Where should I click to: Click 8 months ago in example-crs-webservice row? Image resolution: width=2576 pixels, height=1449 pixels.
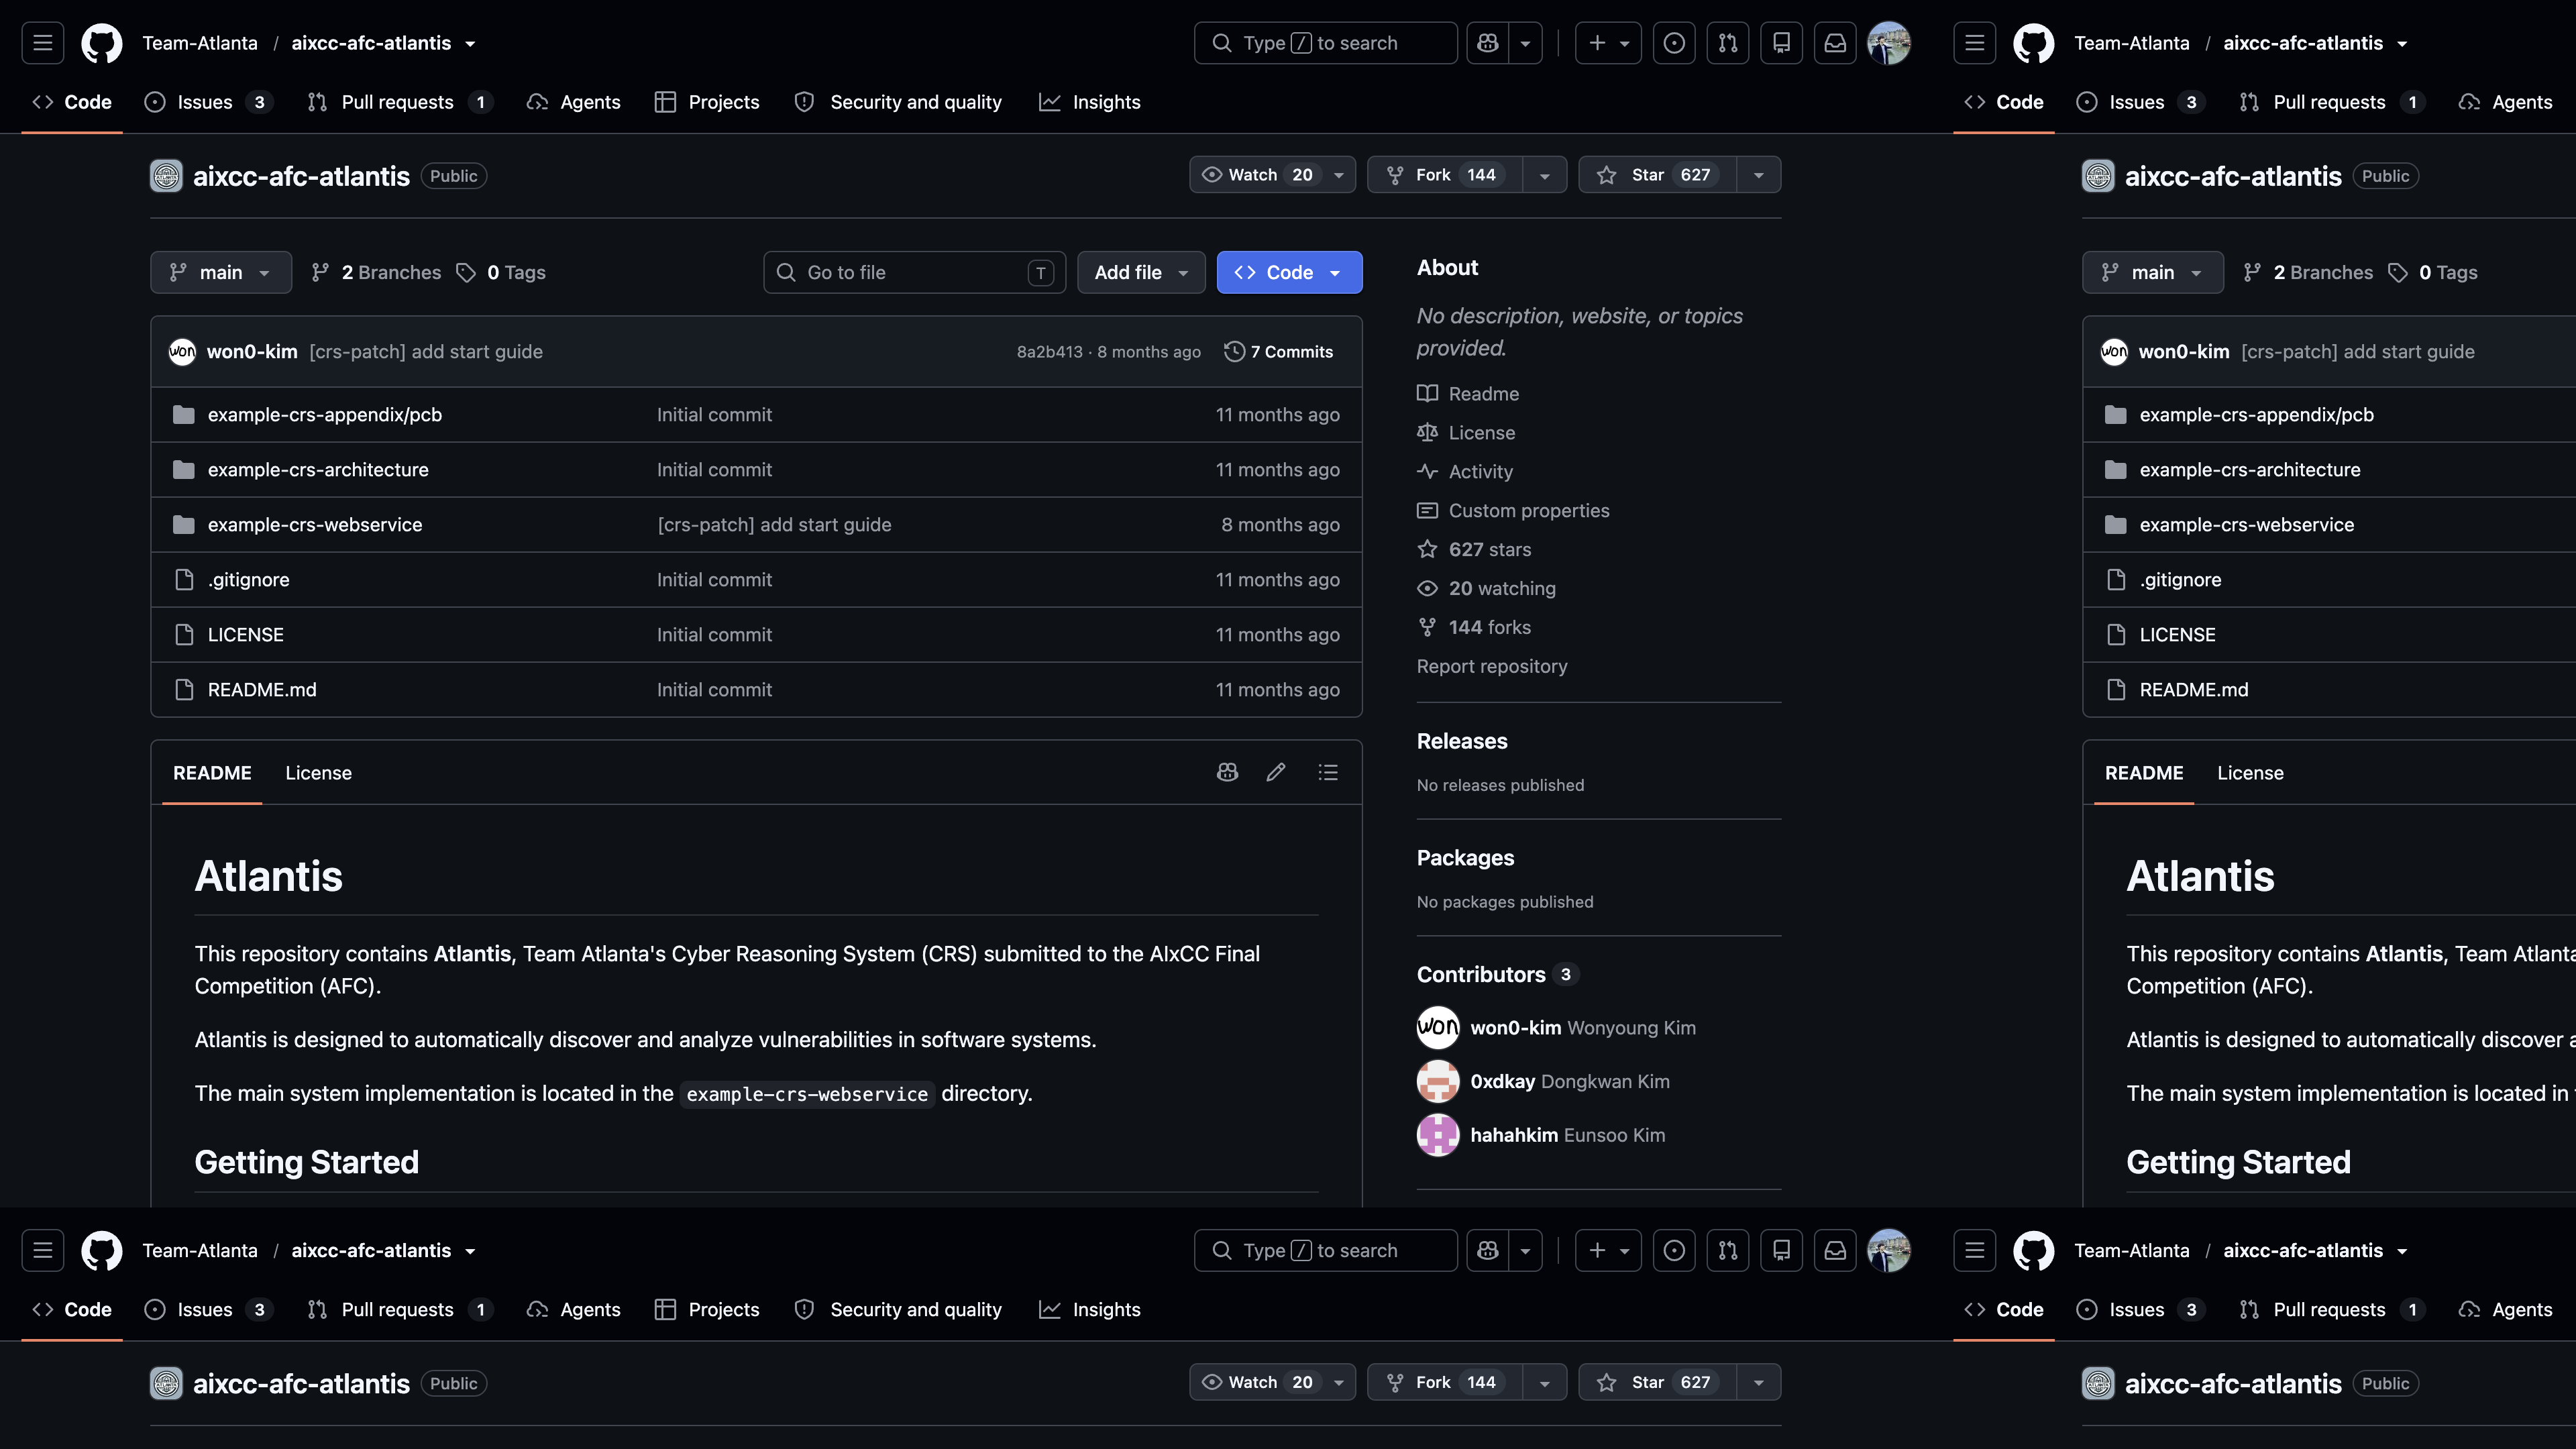pos(1280,524)
